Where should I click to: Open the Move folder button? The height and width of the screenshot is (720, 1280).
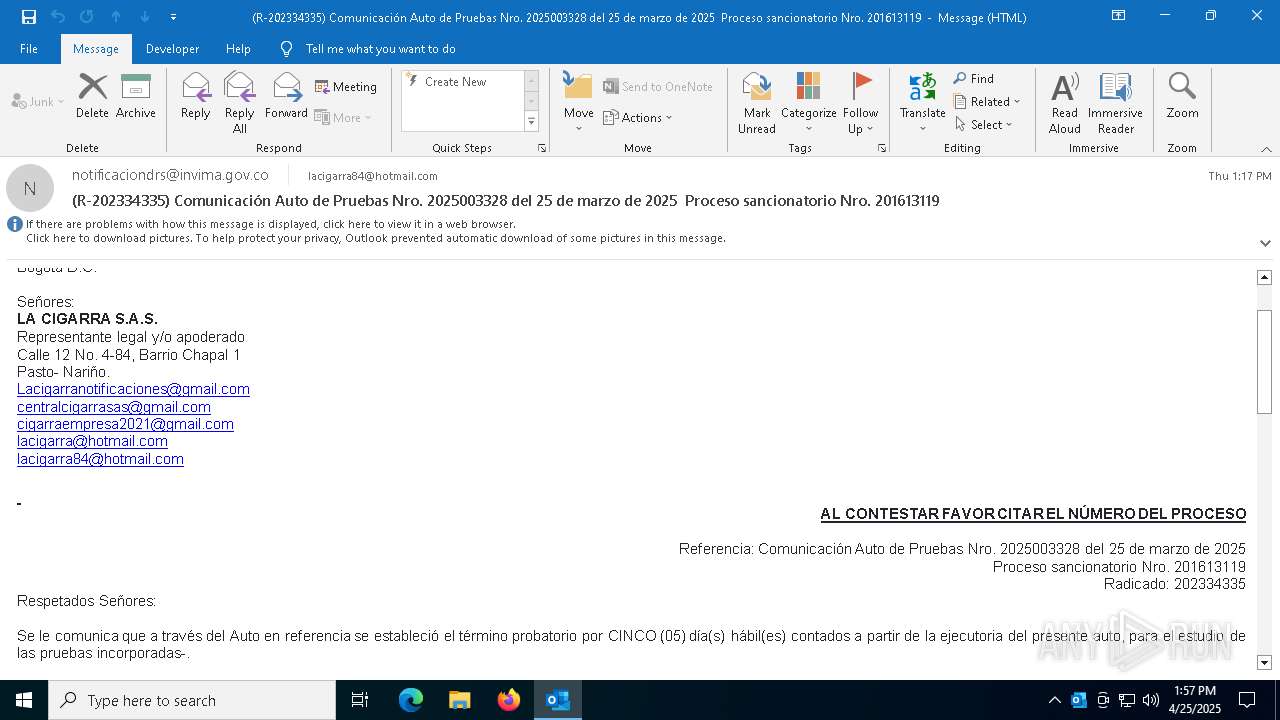pyautogui.click(x=578, y=102)
